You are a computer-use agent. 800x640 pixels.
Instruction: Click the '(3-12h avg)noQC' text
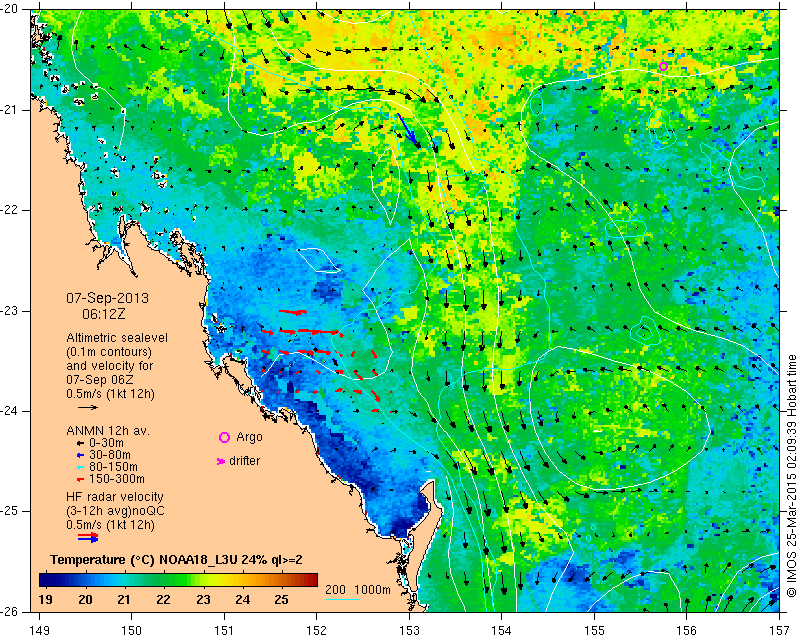(115, 510)
